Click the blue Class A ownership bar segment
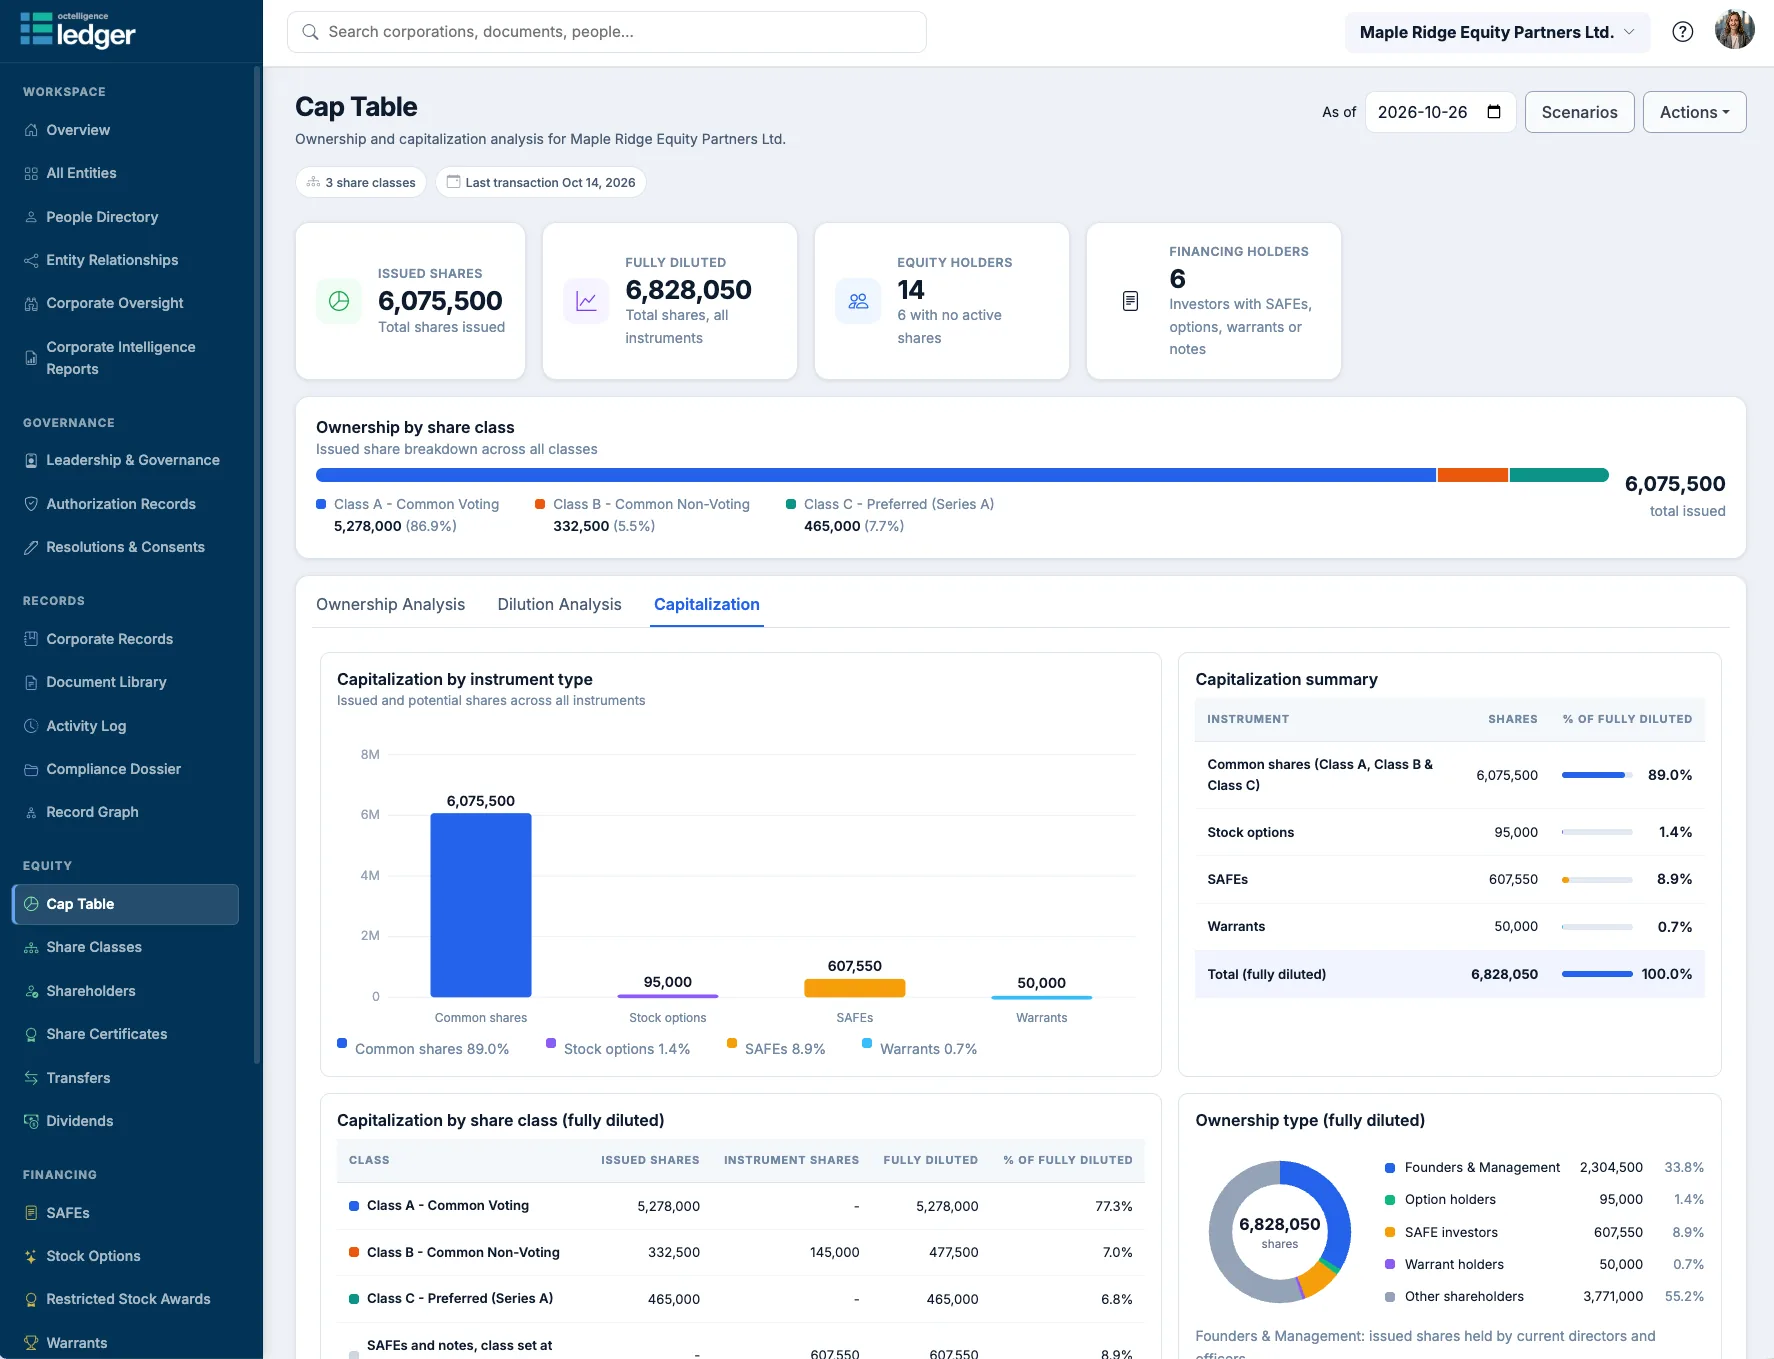 tap(876, 475)
